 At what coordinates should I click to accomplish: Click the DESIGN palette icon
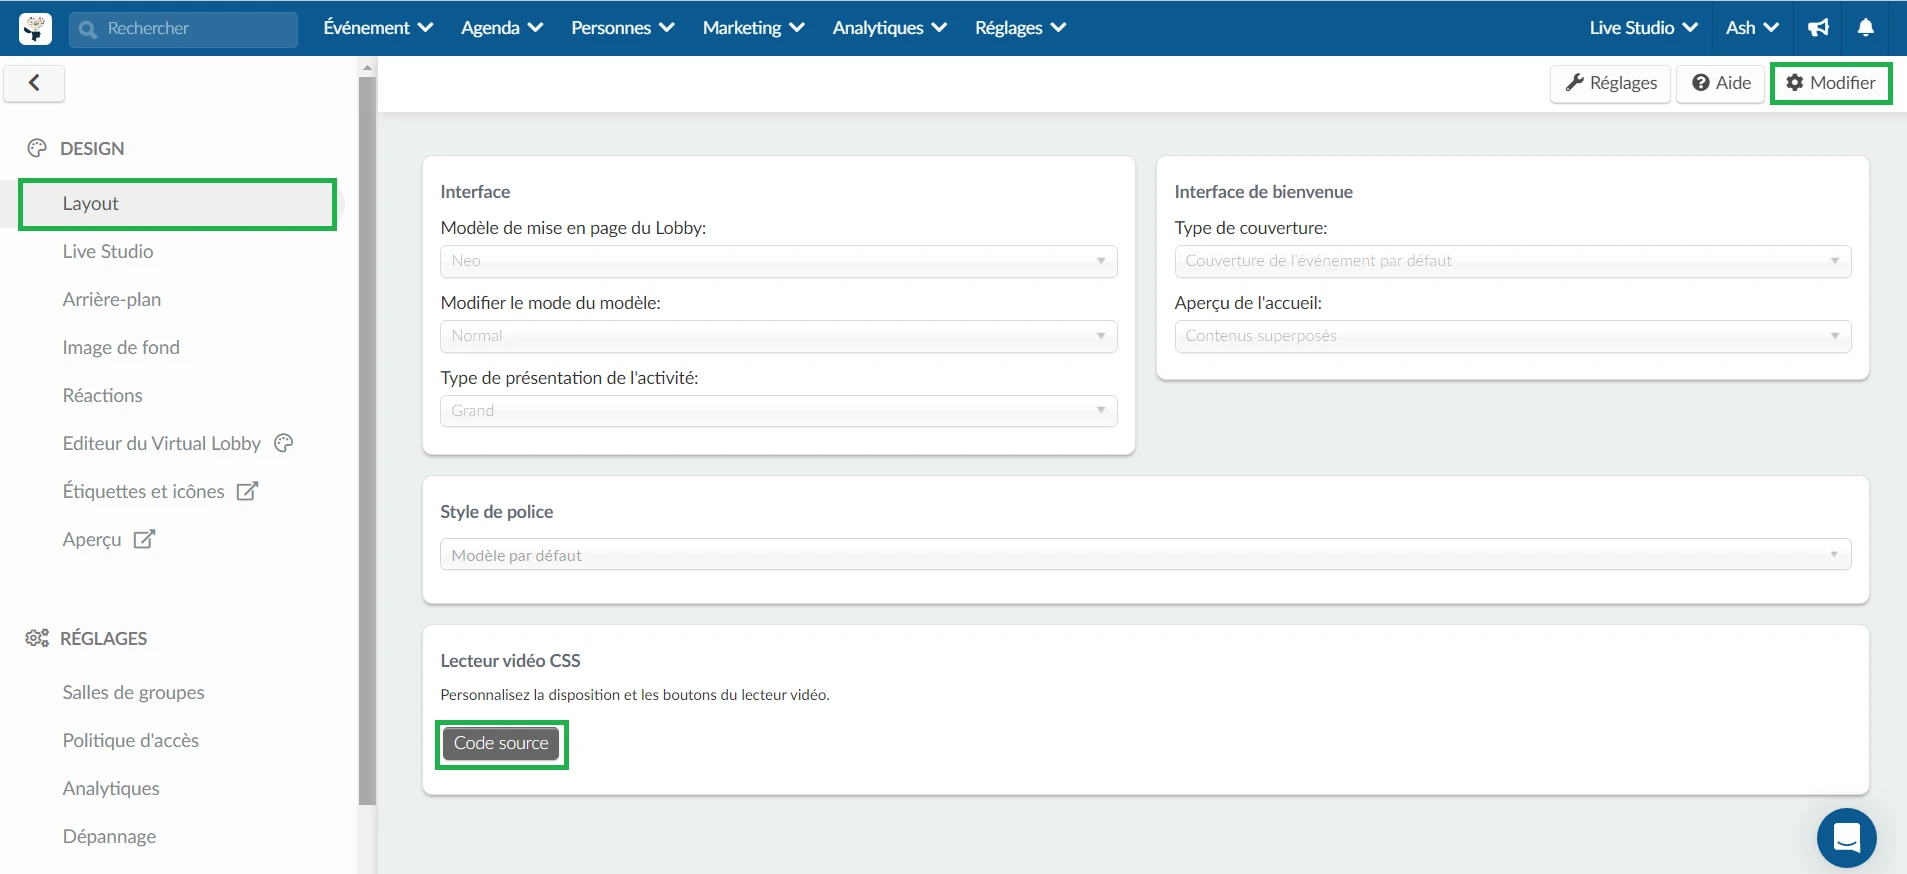(37, 148)
